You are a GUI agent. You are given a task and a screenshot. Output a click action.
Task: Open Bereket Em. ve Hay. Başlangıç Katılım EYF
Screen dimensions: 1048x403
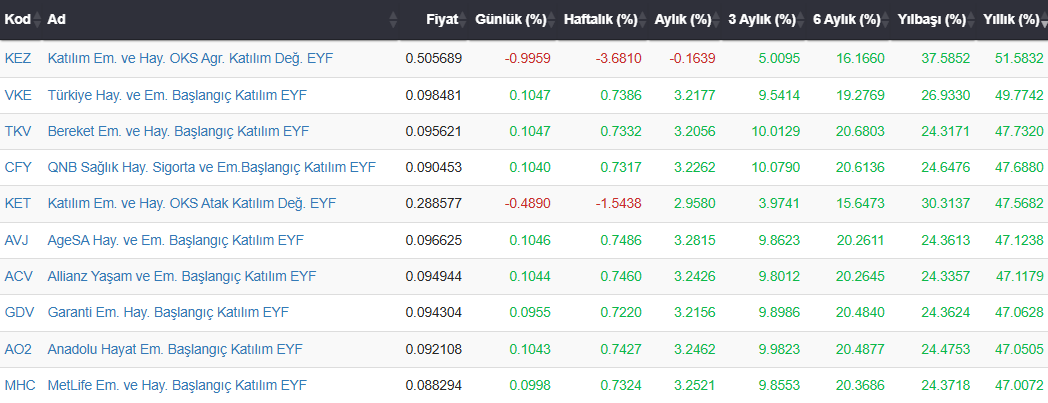pos(178,131)
